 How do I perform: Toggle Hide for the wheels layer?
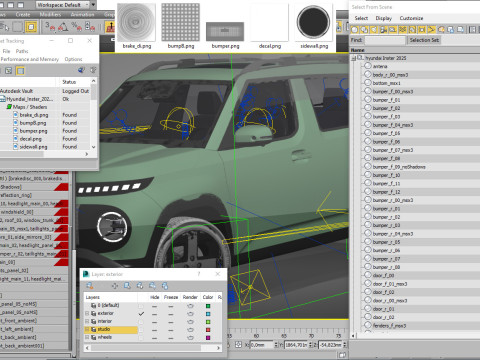(154, 338)
